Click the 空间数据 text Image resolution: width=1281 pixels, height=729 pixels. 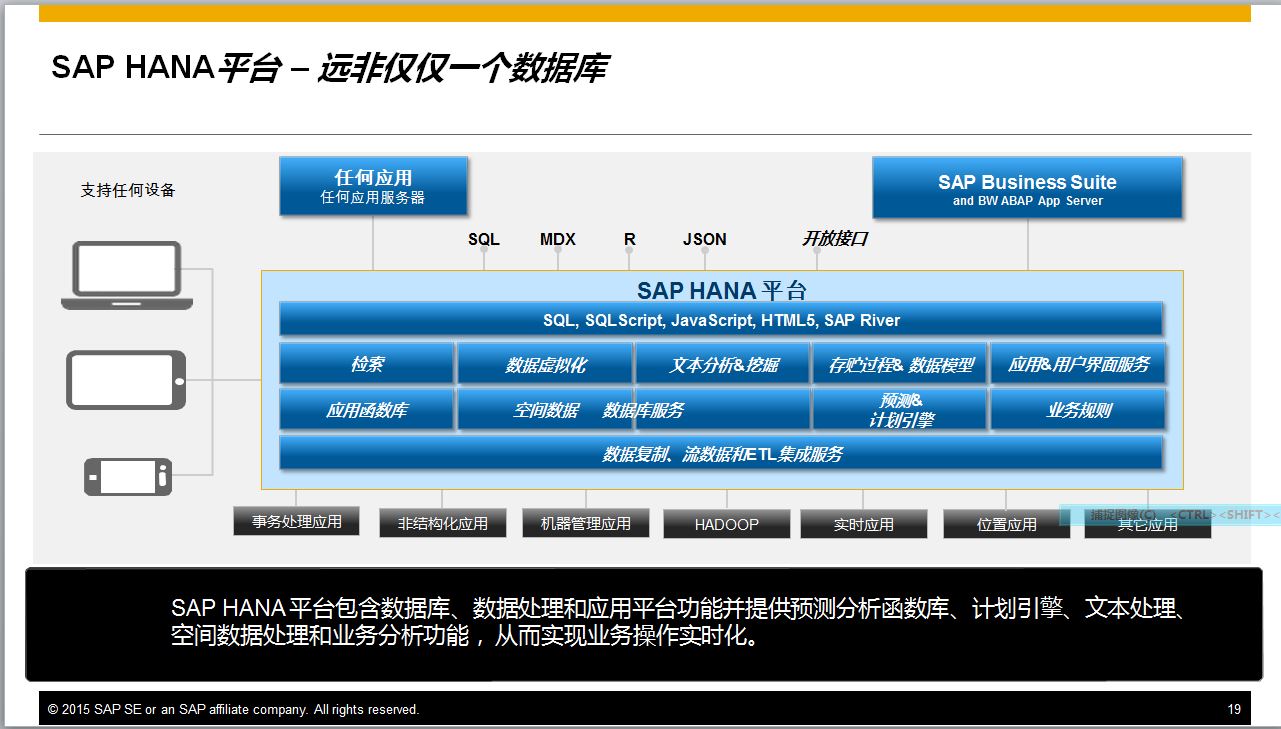click(546, 411)
